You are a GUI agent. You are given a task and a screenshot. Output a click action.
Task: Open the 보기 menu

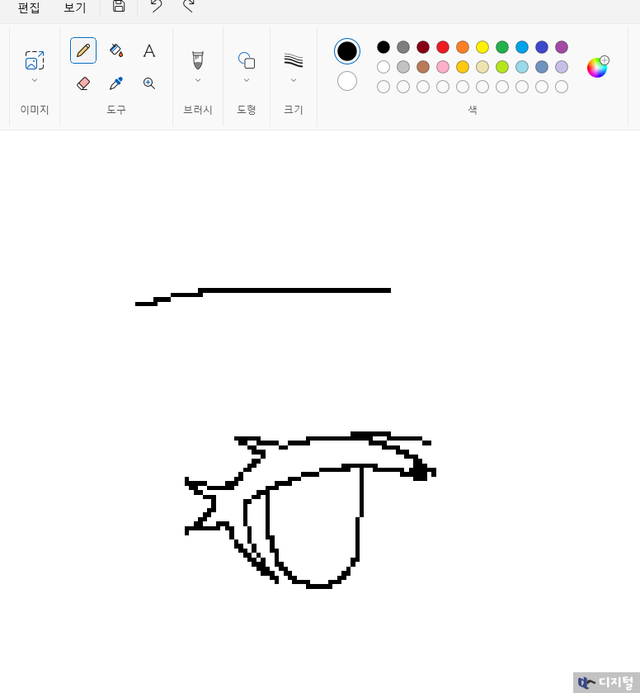coord(75,8)
